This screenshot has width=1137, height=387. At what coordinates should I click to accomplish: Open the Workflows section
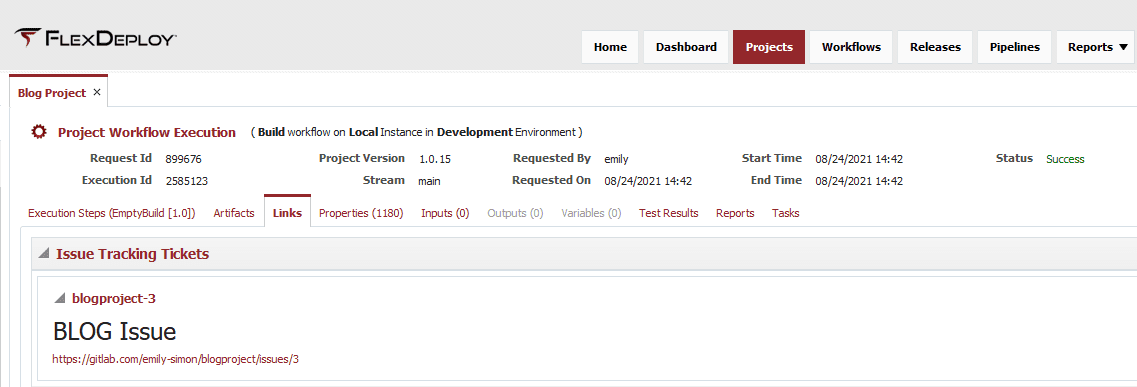[851, 47]
